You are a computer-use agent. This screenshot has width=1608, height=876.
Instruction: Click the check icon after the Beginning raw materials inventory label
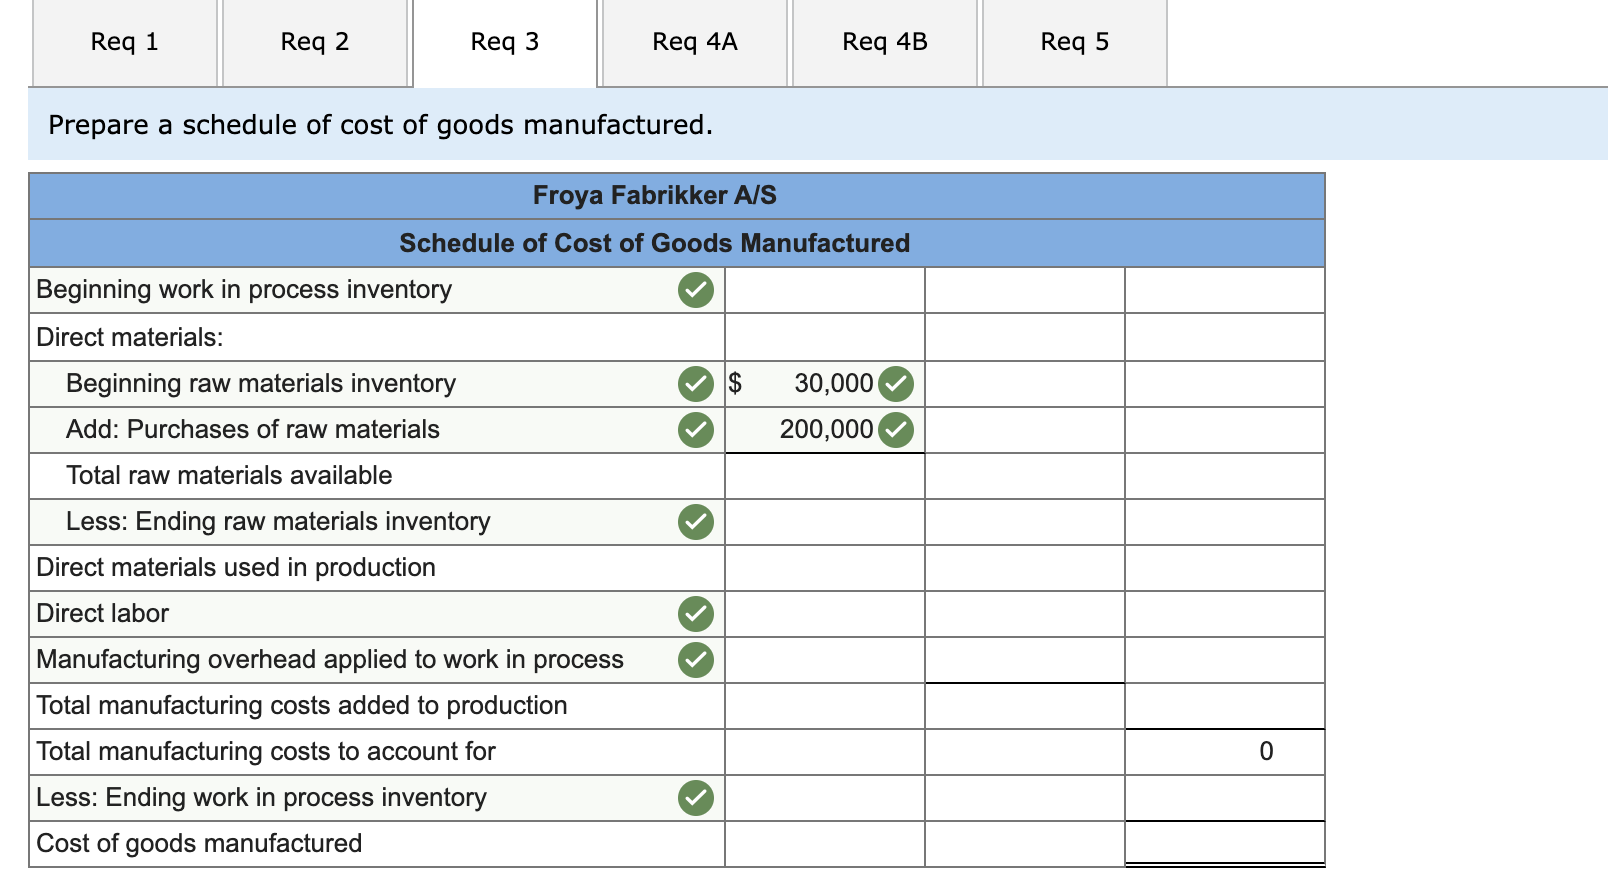click(696, 384)
